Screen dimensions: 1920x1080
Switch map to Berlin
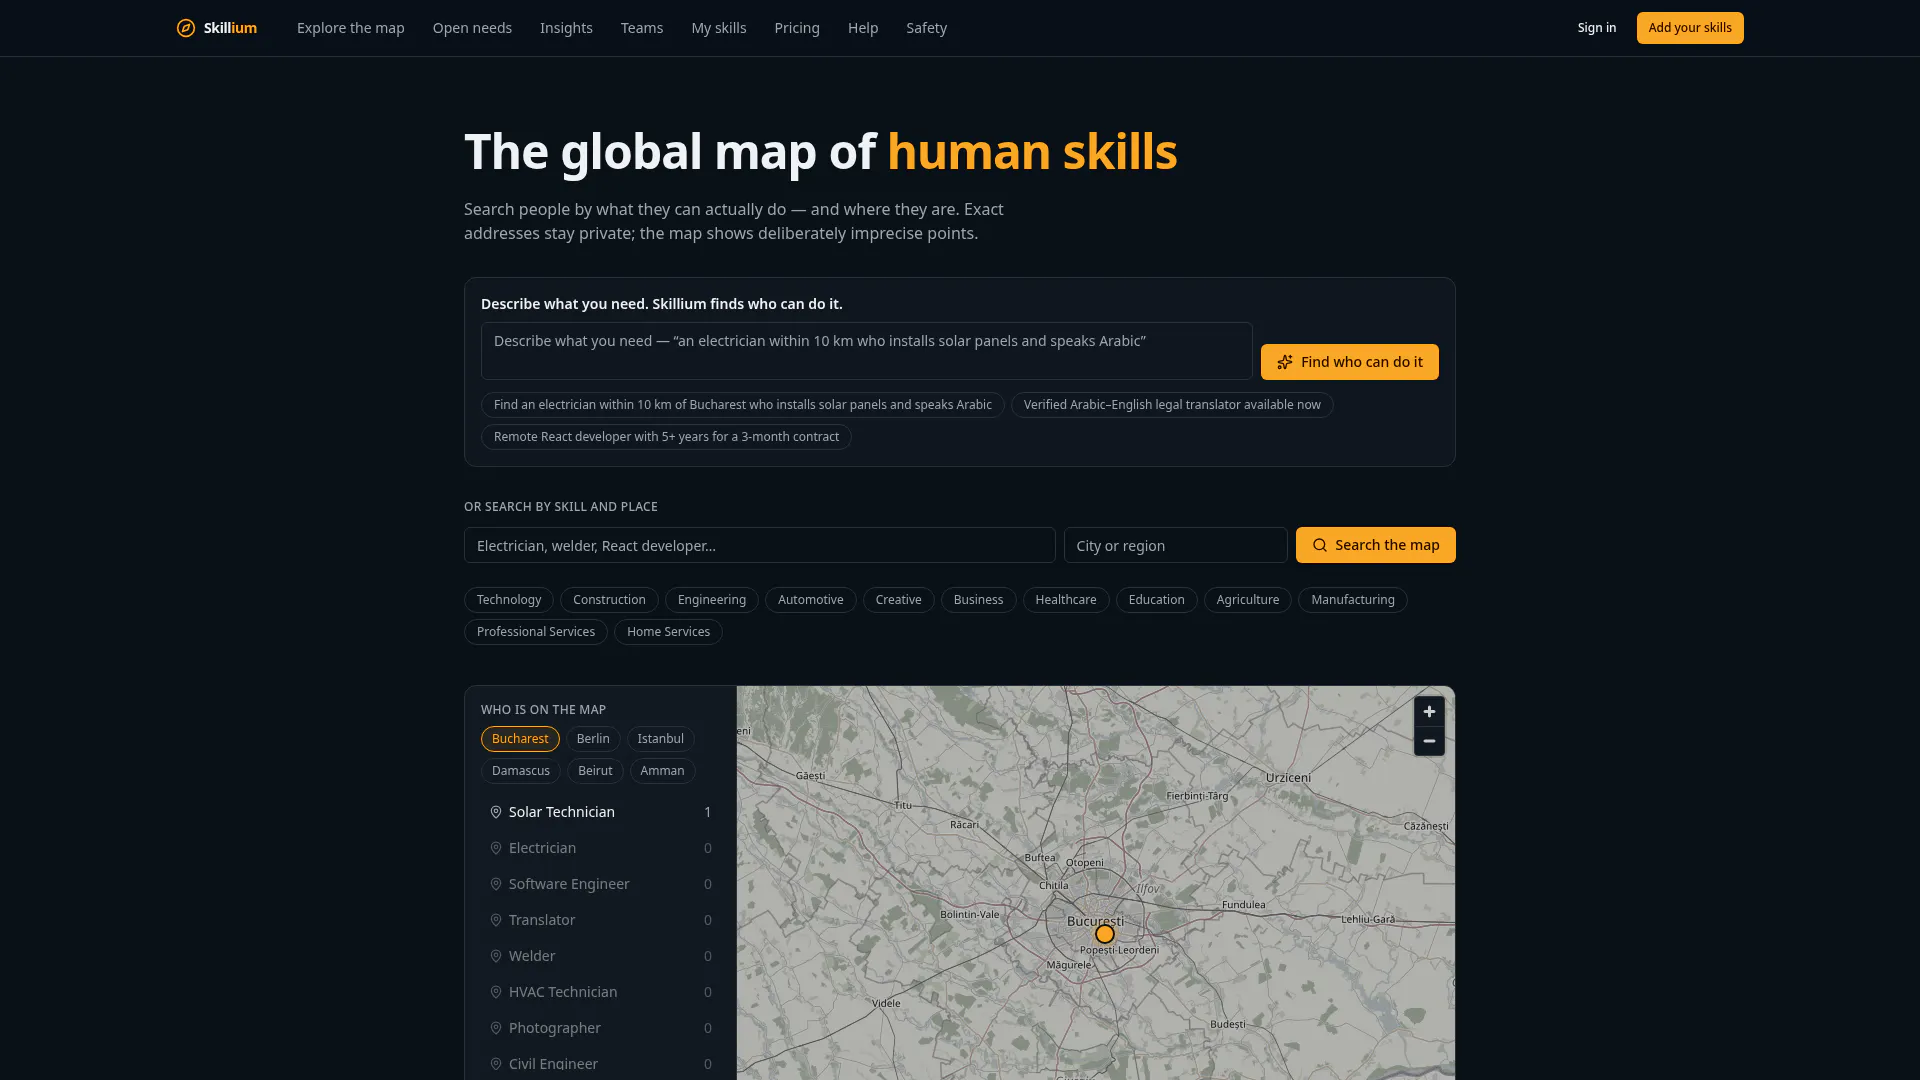click(x=593, y=739)
